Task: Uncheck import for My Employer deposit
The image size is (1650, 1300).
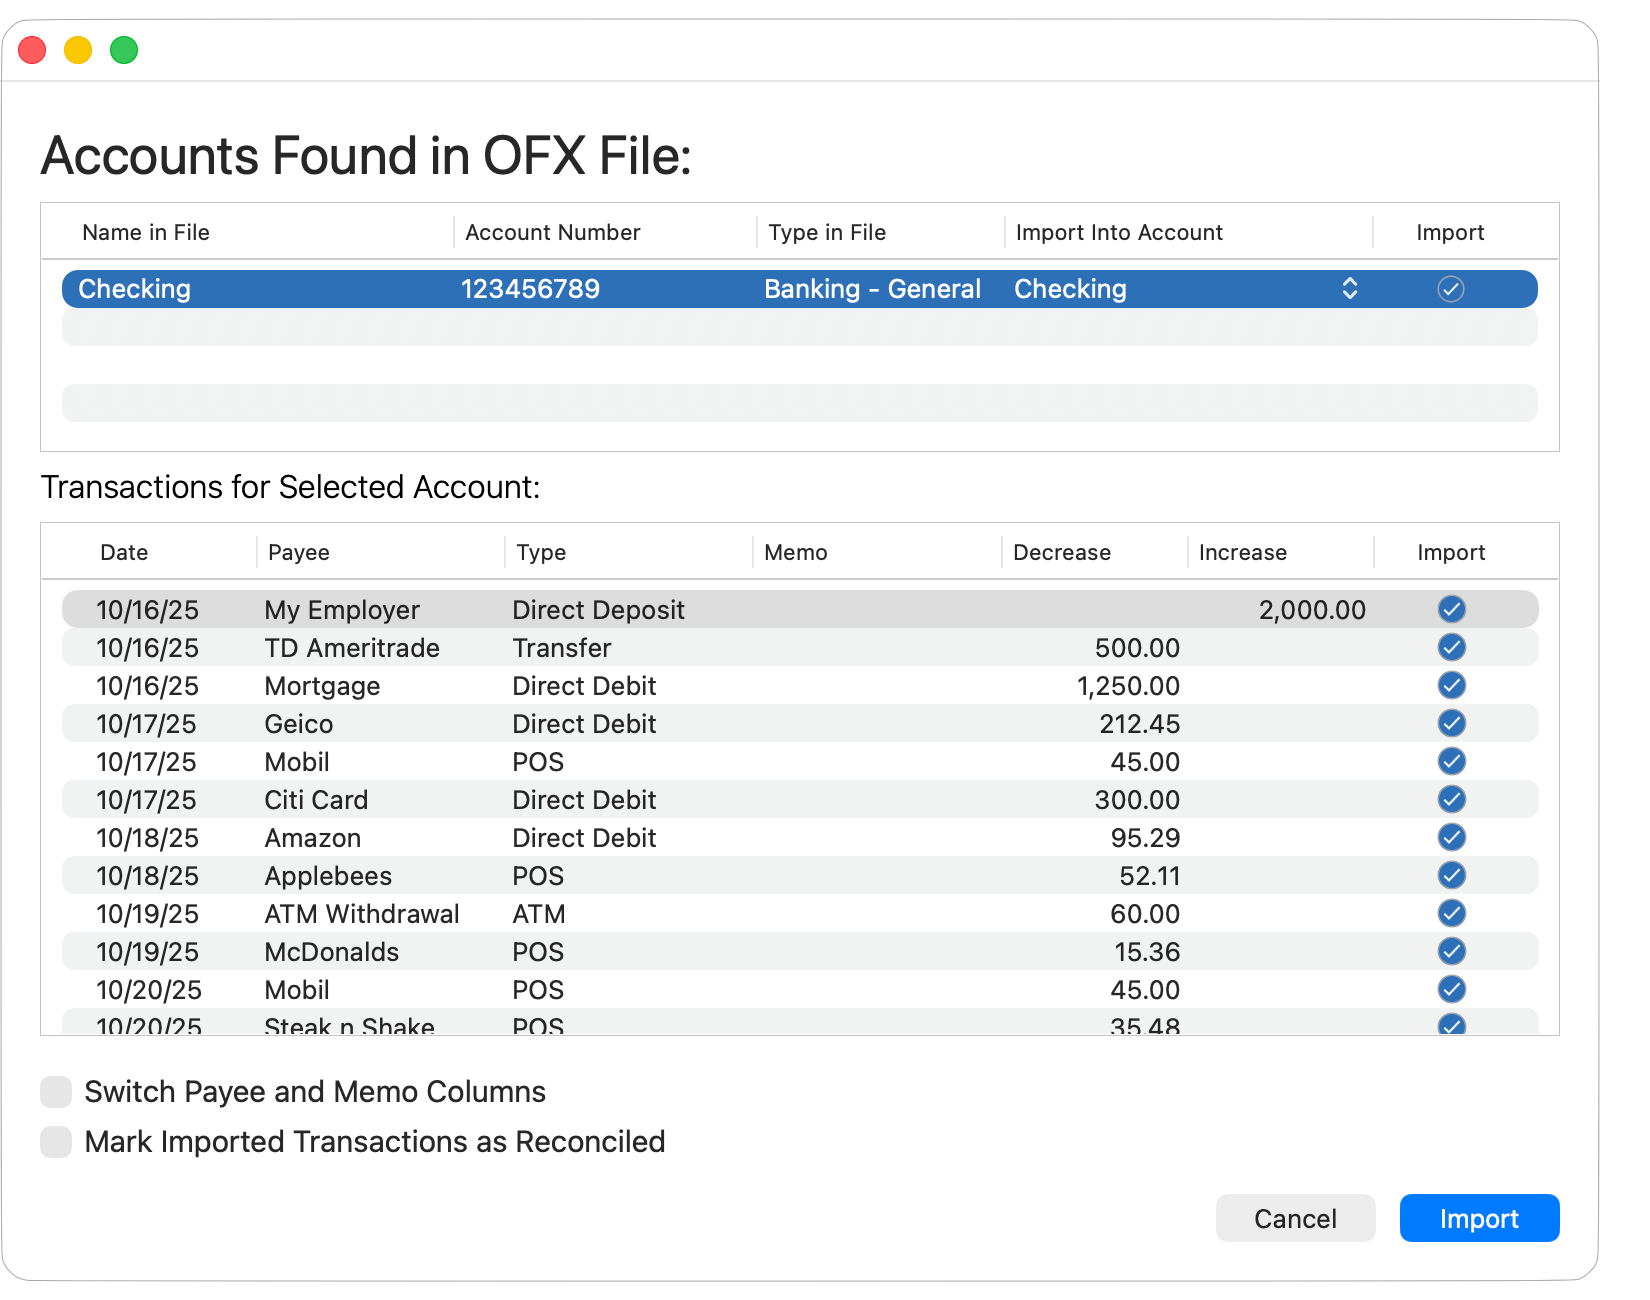Action: tap(1451, 609)
